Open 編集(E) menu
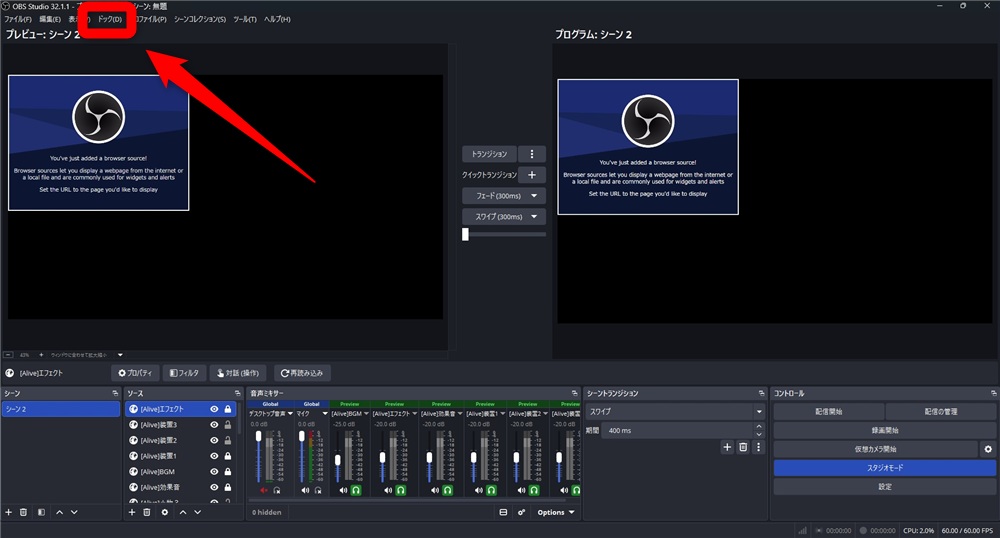Screen dimensions: 1000x538 [50, 19]
